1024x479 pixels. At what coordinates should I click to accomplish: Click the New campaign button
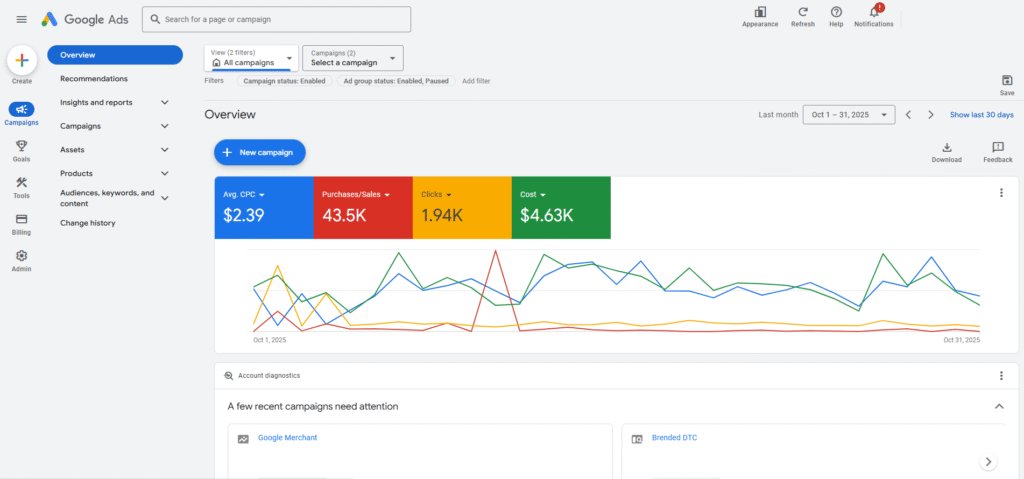[x=259, y=152]
